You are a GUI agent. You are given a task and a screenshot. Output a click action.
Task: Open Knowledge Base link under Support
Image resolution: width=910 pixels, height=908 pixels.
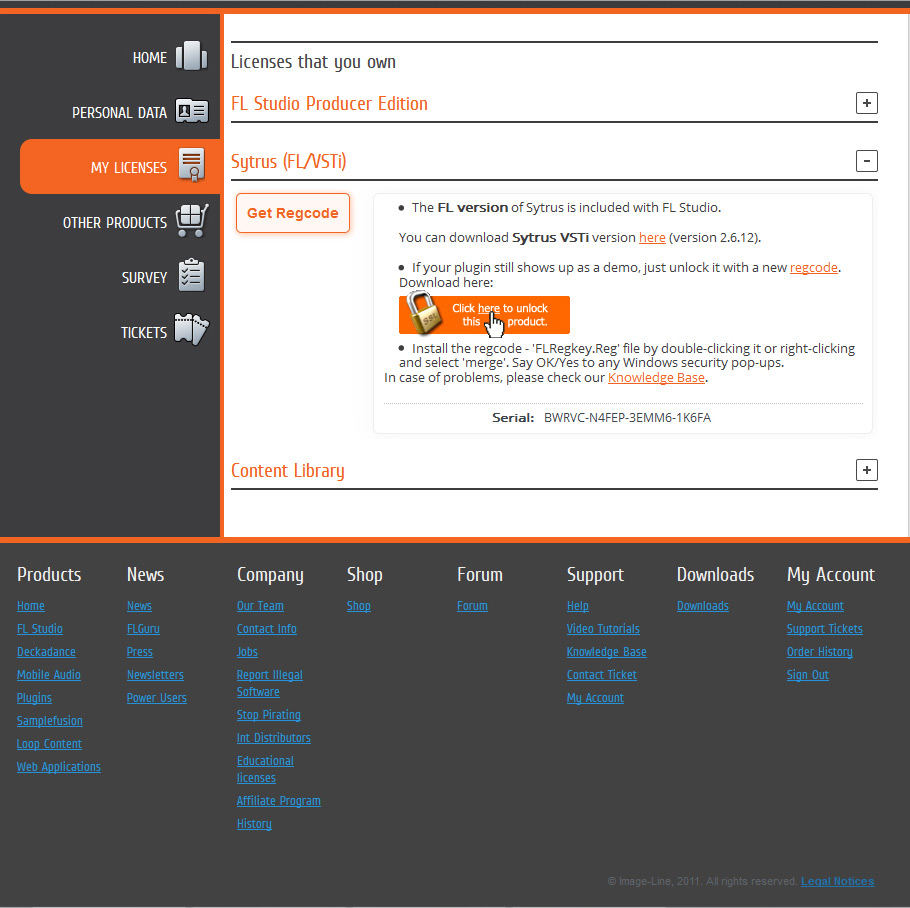click(606, 652)
